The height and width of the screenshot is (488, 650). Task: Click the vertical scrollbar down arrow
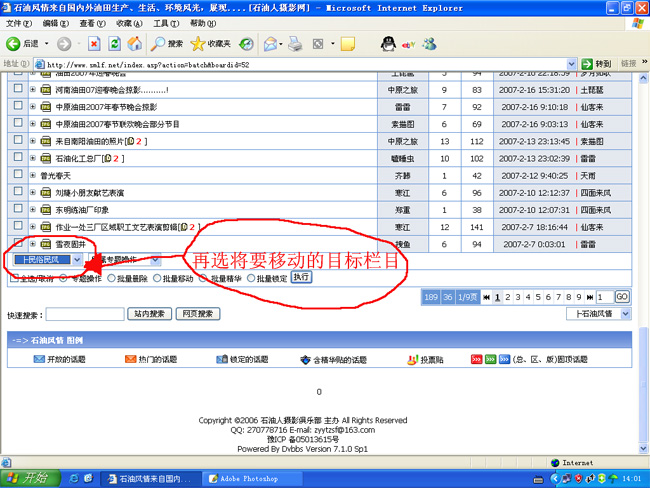643,448
